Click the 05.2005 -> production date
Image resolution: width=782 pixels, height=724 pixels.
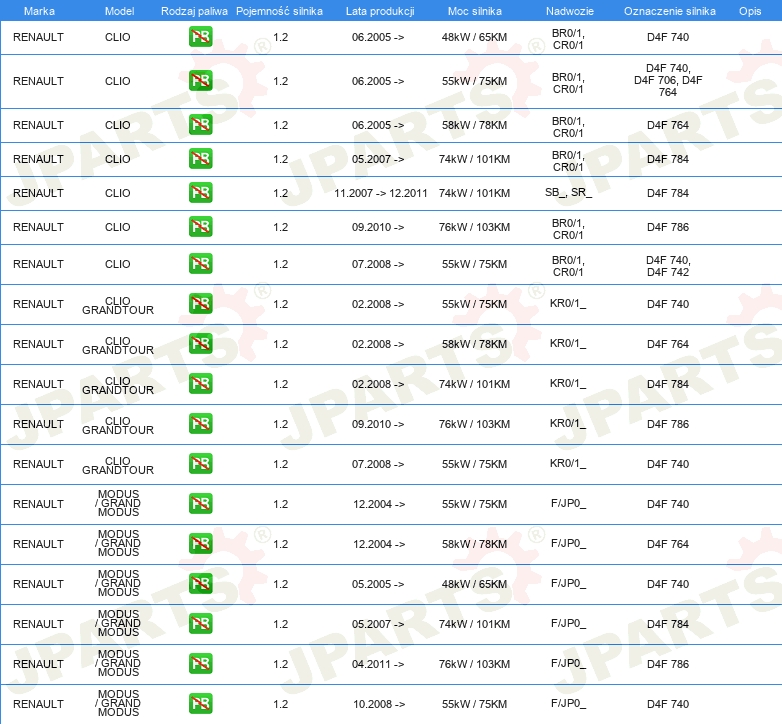378,584
